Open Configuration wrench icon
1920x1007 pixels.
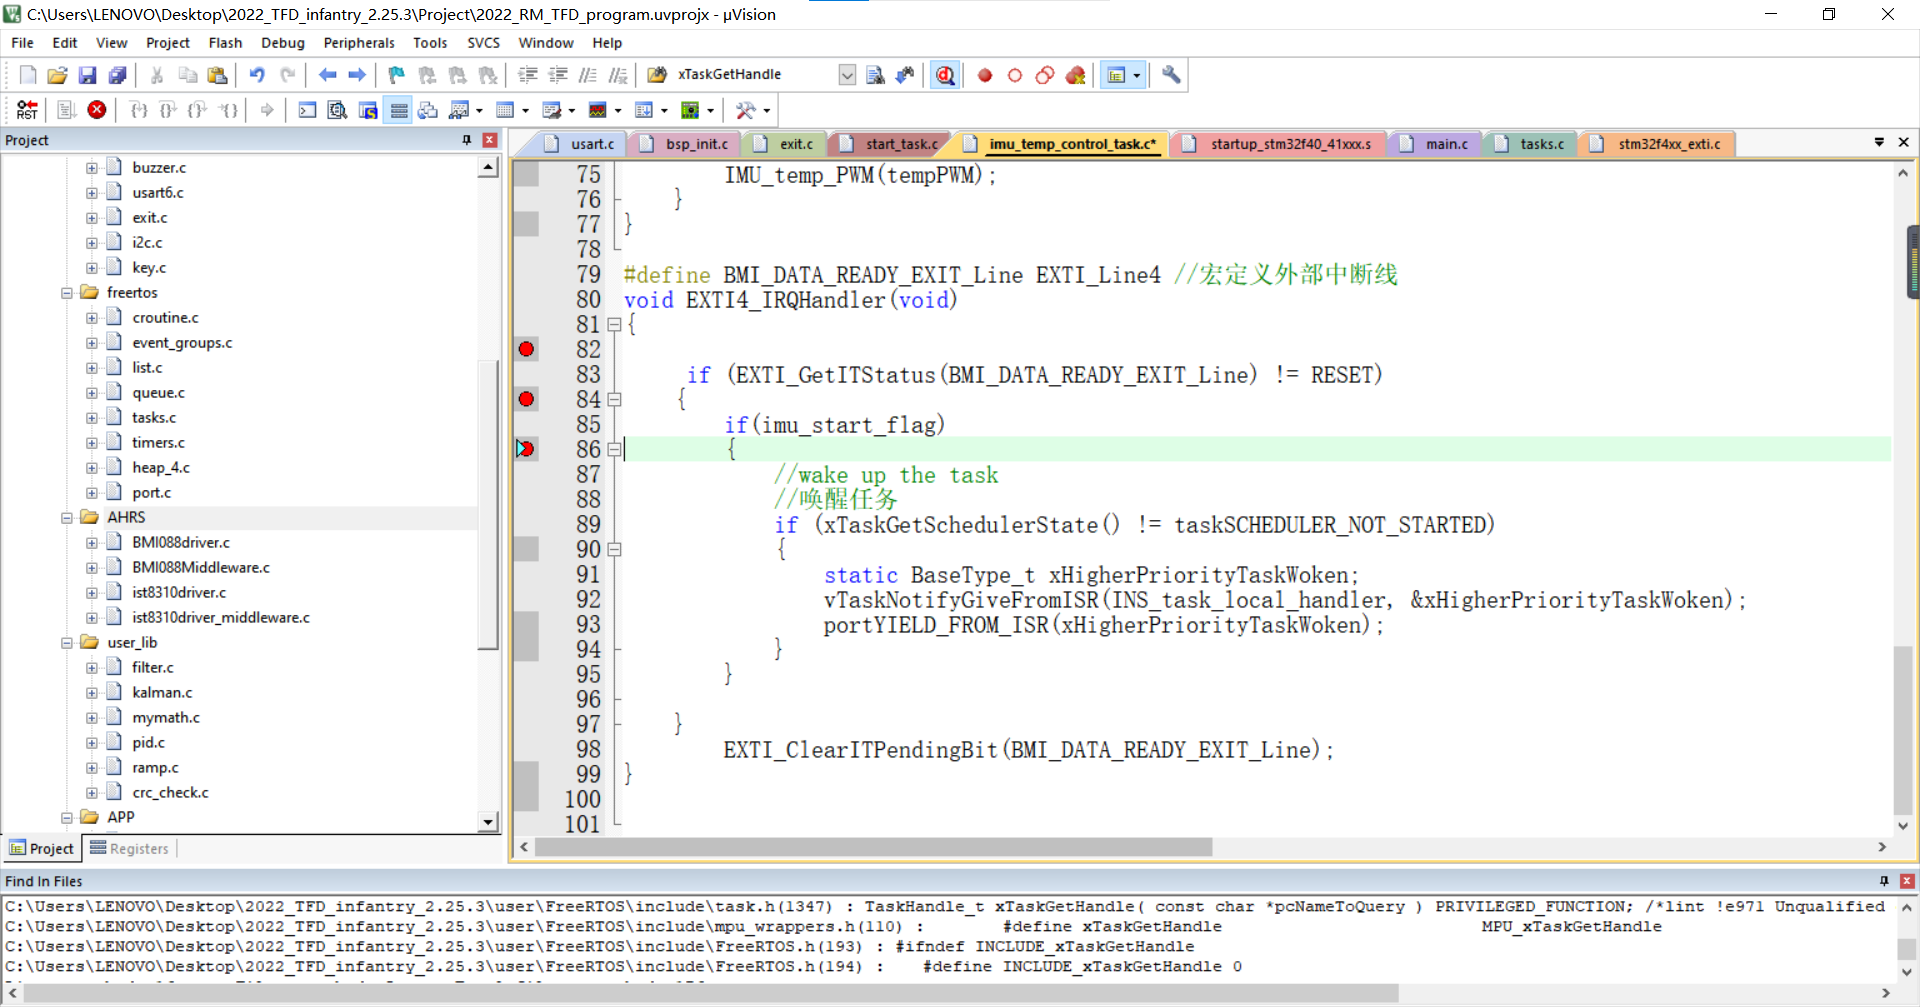point(1171,75)
